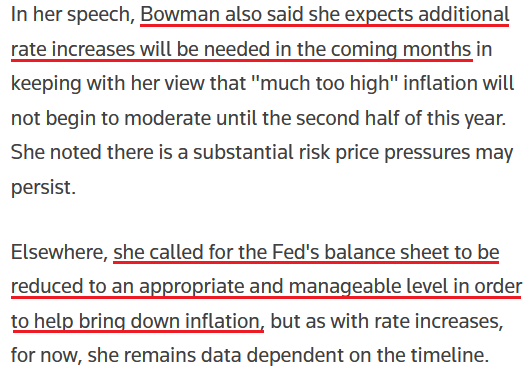Click the underlined name "Bowman"

click(x=180, y=15)
